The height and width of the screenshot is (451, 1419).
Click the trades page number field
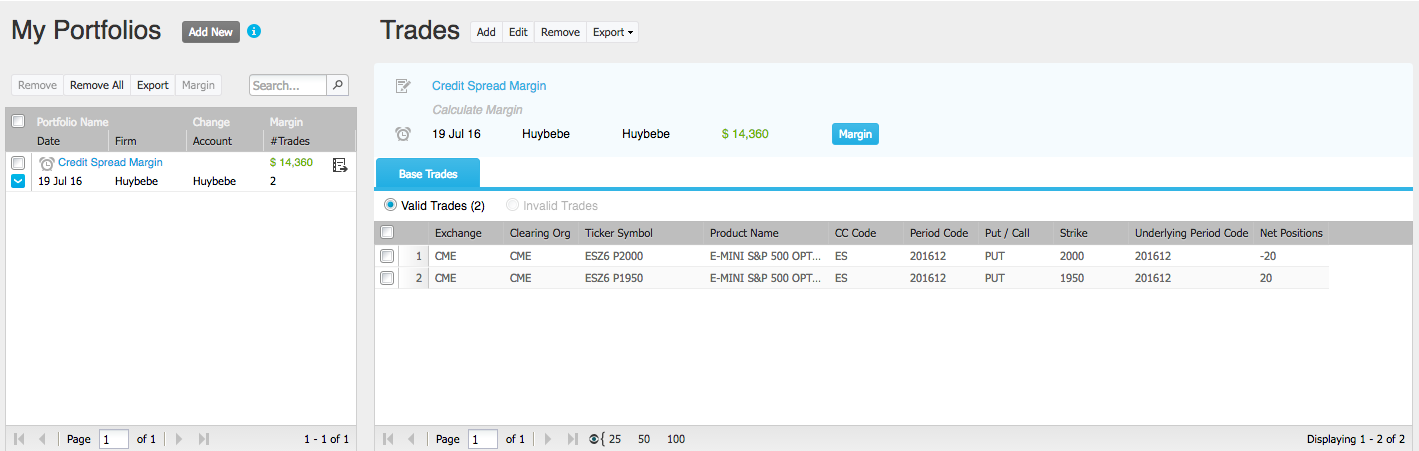[x=483, y=439]
